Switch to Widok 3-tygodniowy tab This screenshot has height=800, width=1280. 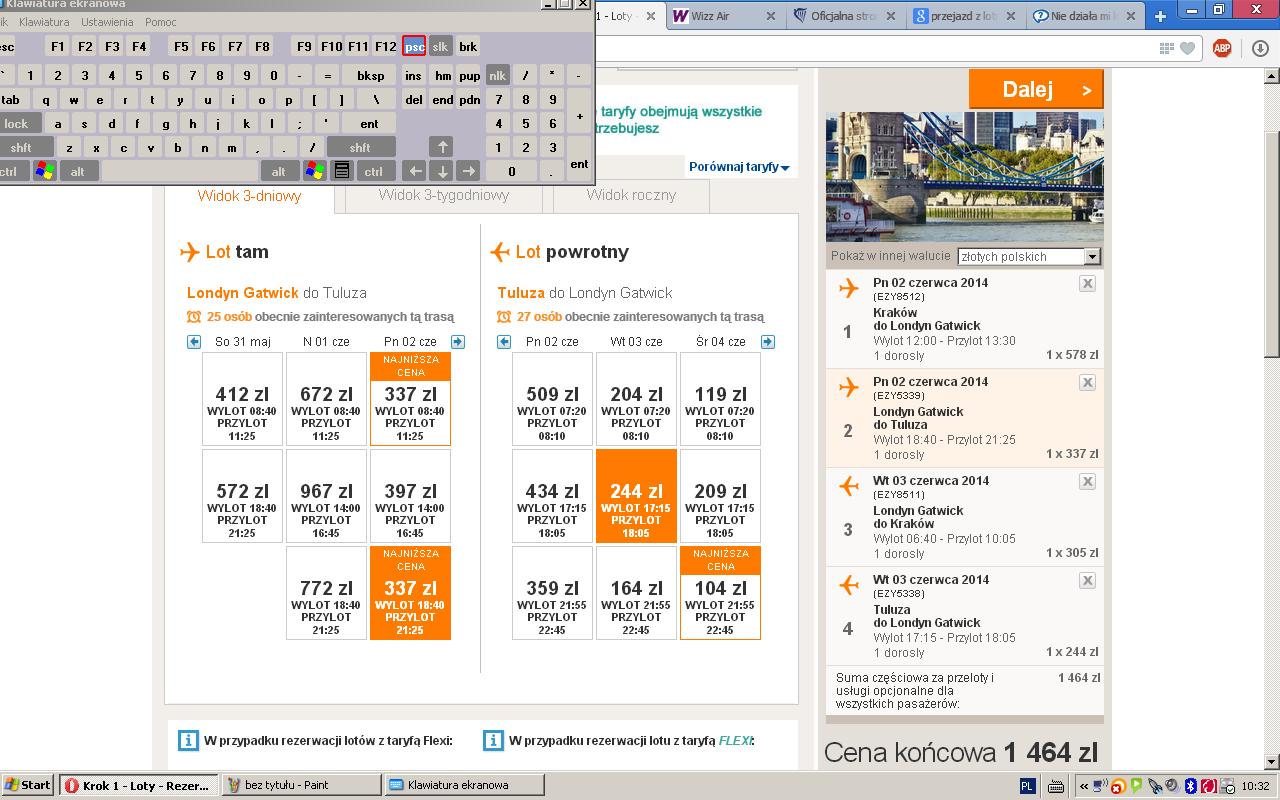pos(444,195)
